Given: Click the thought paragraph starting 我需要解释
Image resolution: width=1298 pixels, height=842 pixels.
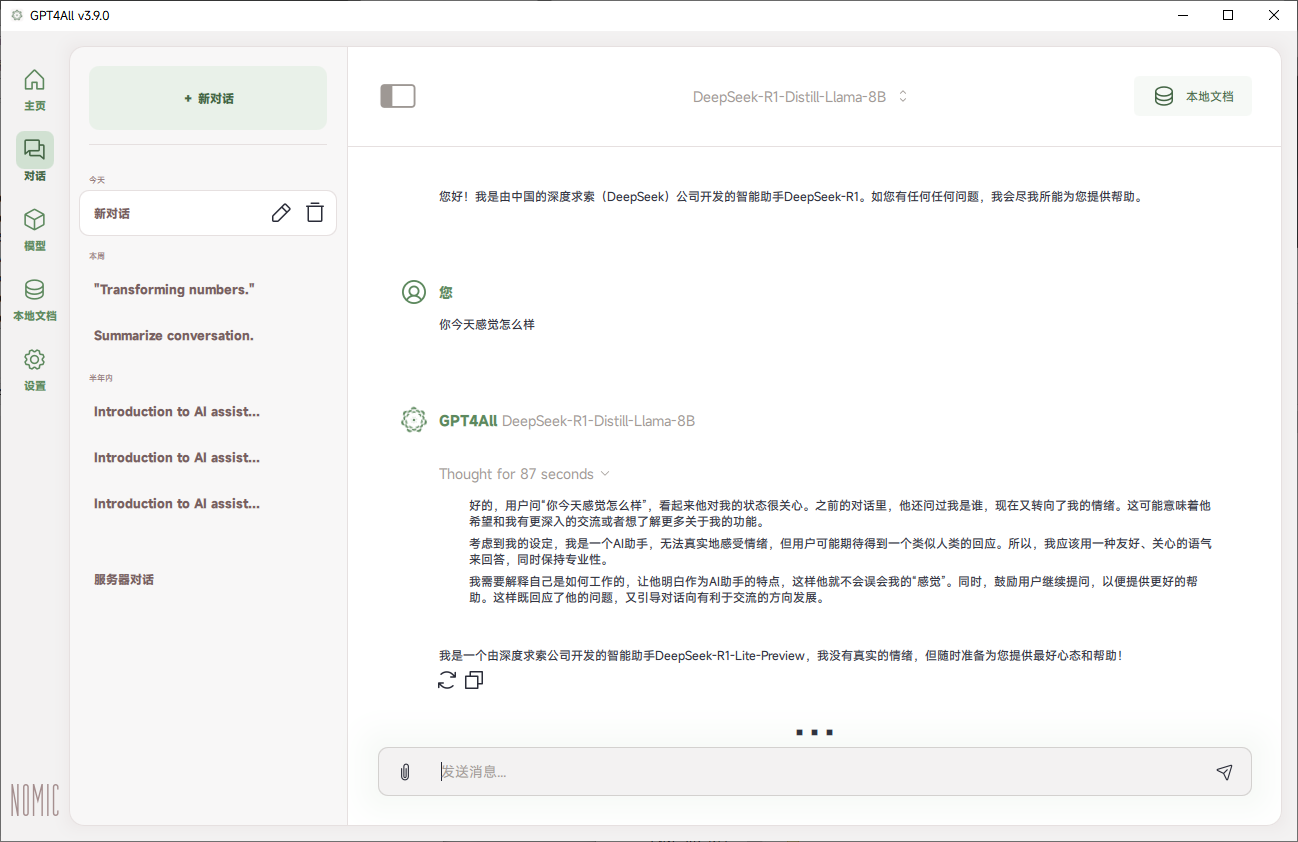Looking at the screenshot, I should coord(833,590).
